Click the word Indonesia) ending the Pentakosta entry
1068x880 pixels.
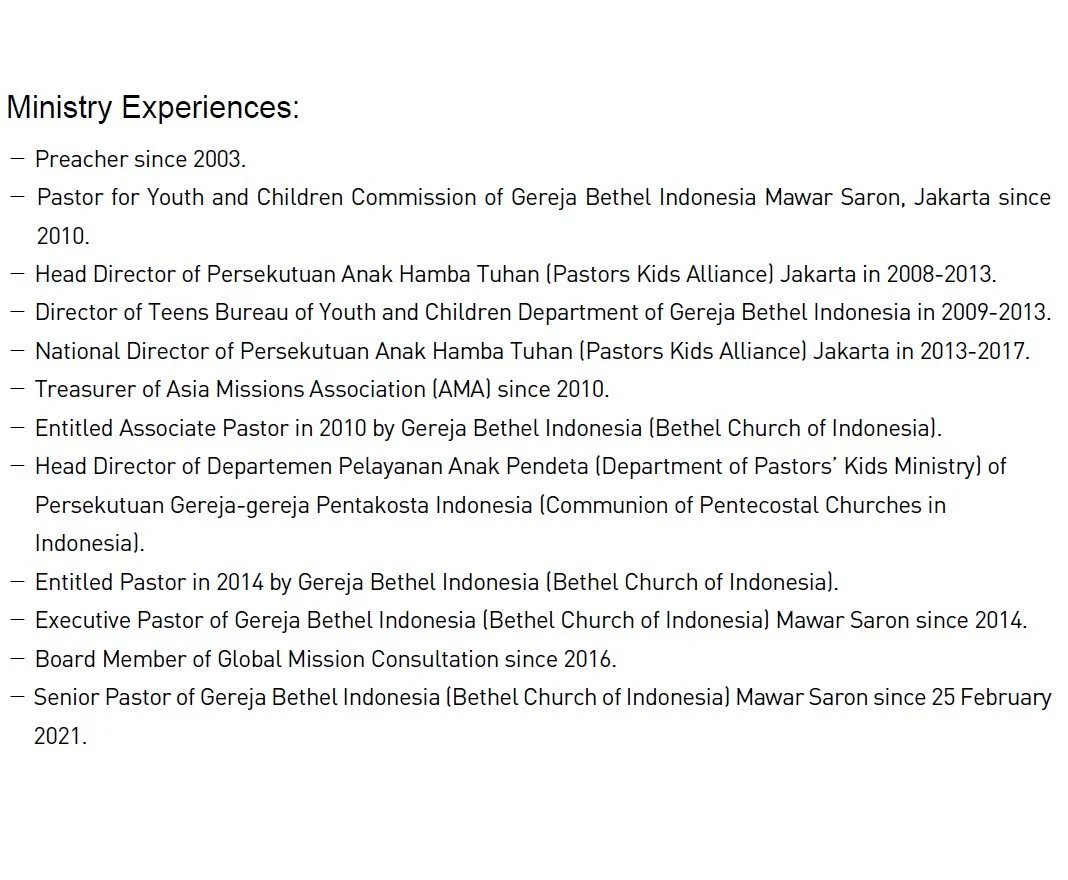pos(90,544)
